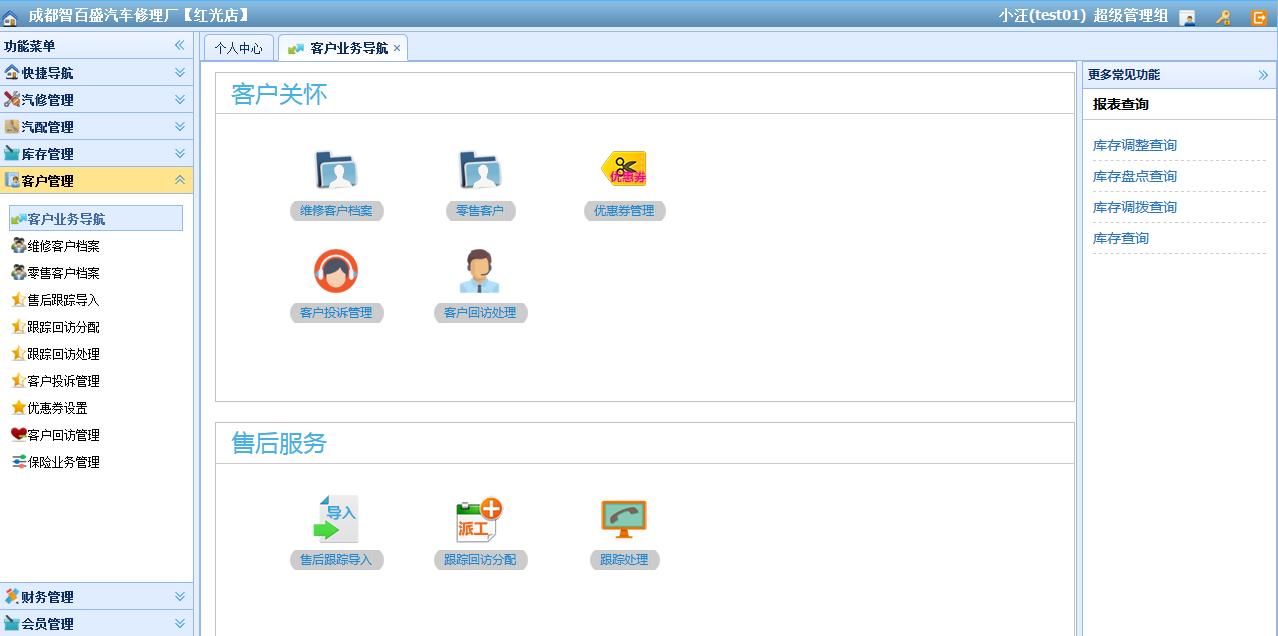Click the orange logout icon in header
This screenshot has height=636, width=1278.
click(x=1259, y=17)
